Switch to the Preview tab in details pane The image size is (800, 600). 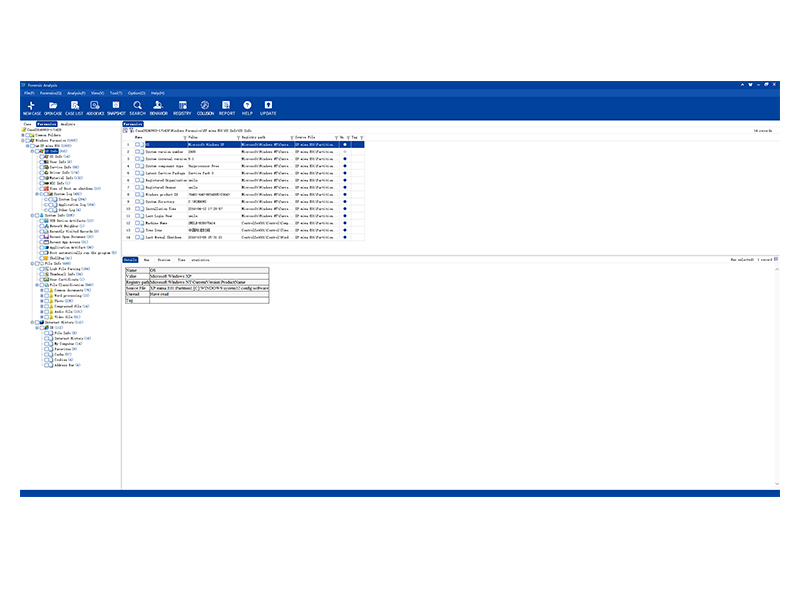pos(164,260)
